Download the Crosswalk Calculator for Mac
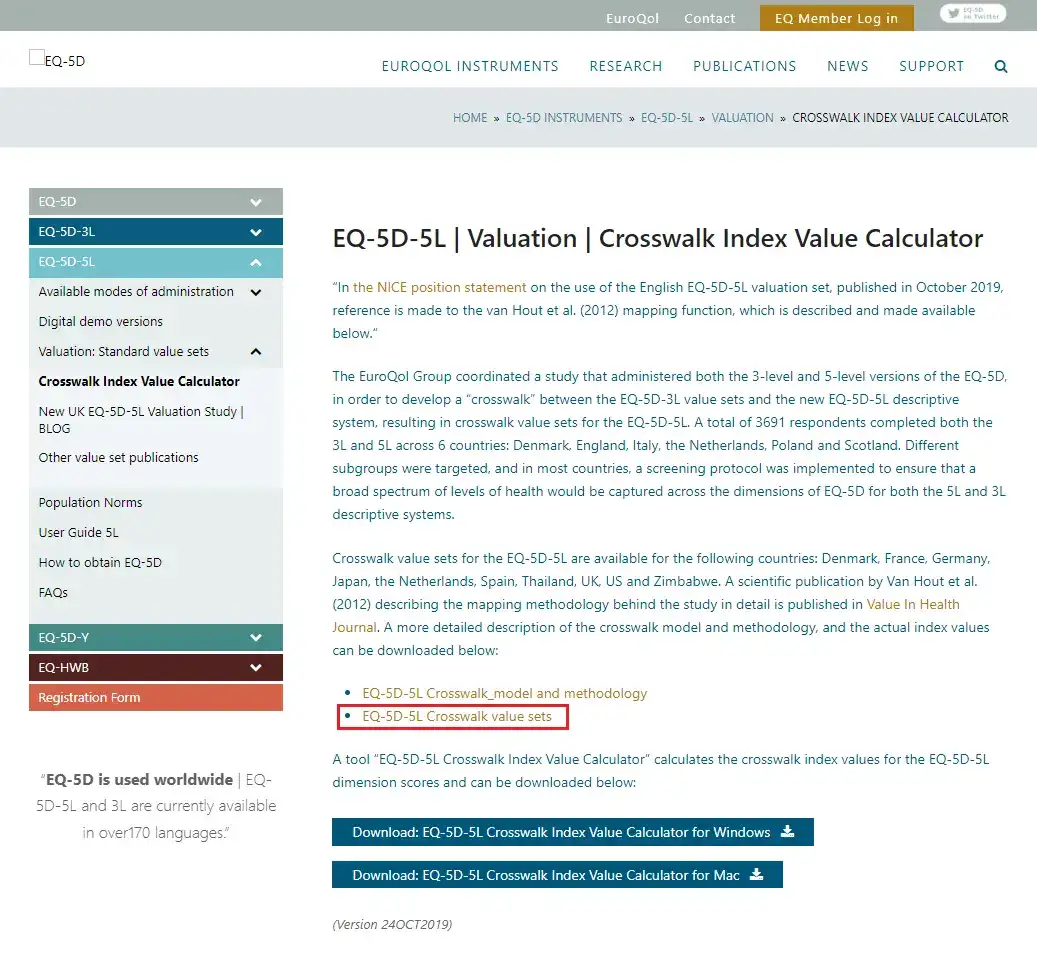1037x960 pixels. [x=558, y=875]
